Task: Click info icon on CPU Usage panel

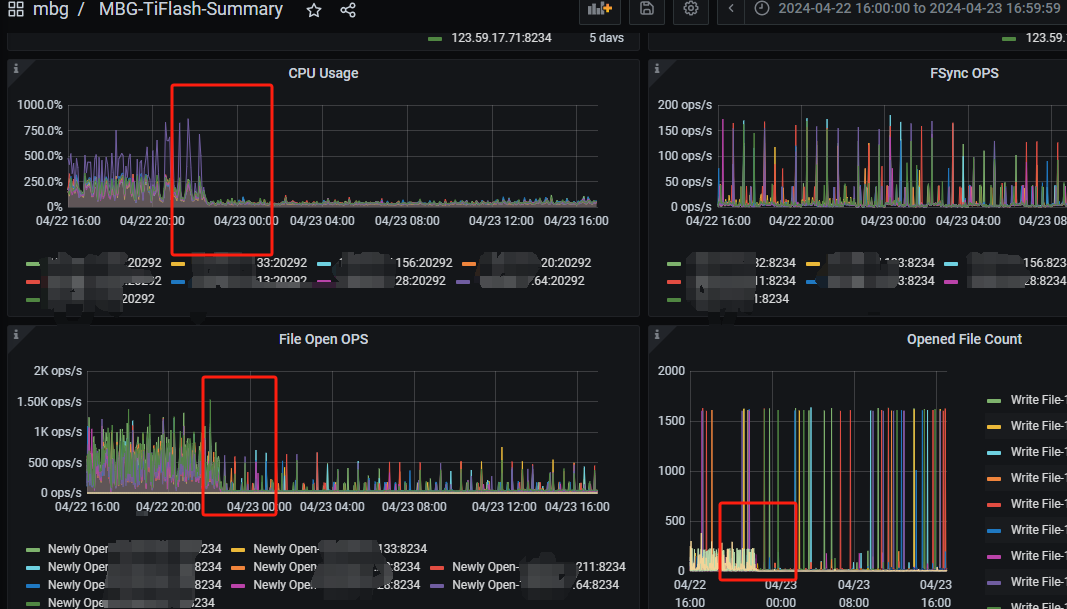Action: 16,68
